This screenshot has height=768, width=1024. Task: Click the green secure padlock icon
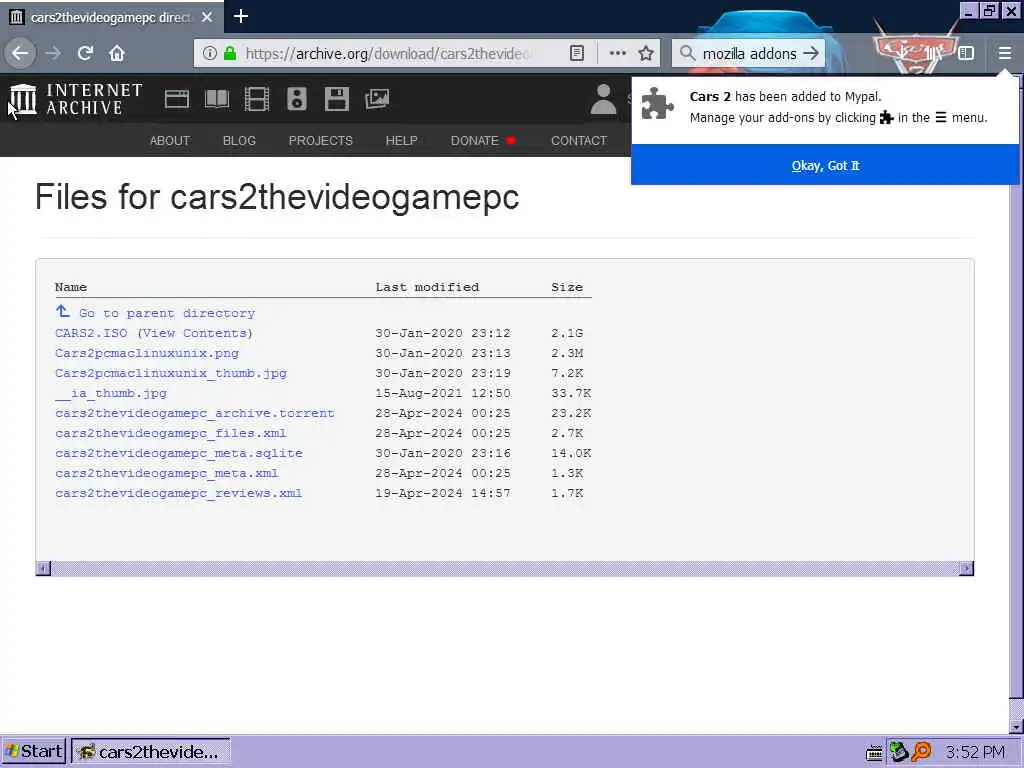[230, 53]
